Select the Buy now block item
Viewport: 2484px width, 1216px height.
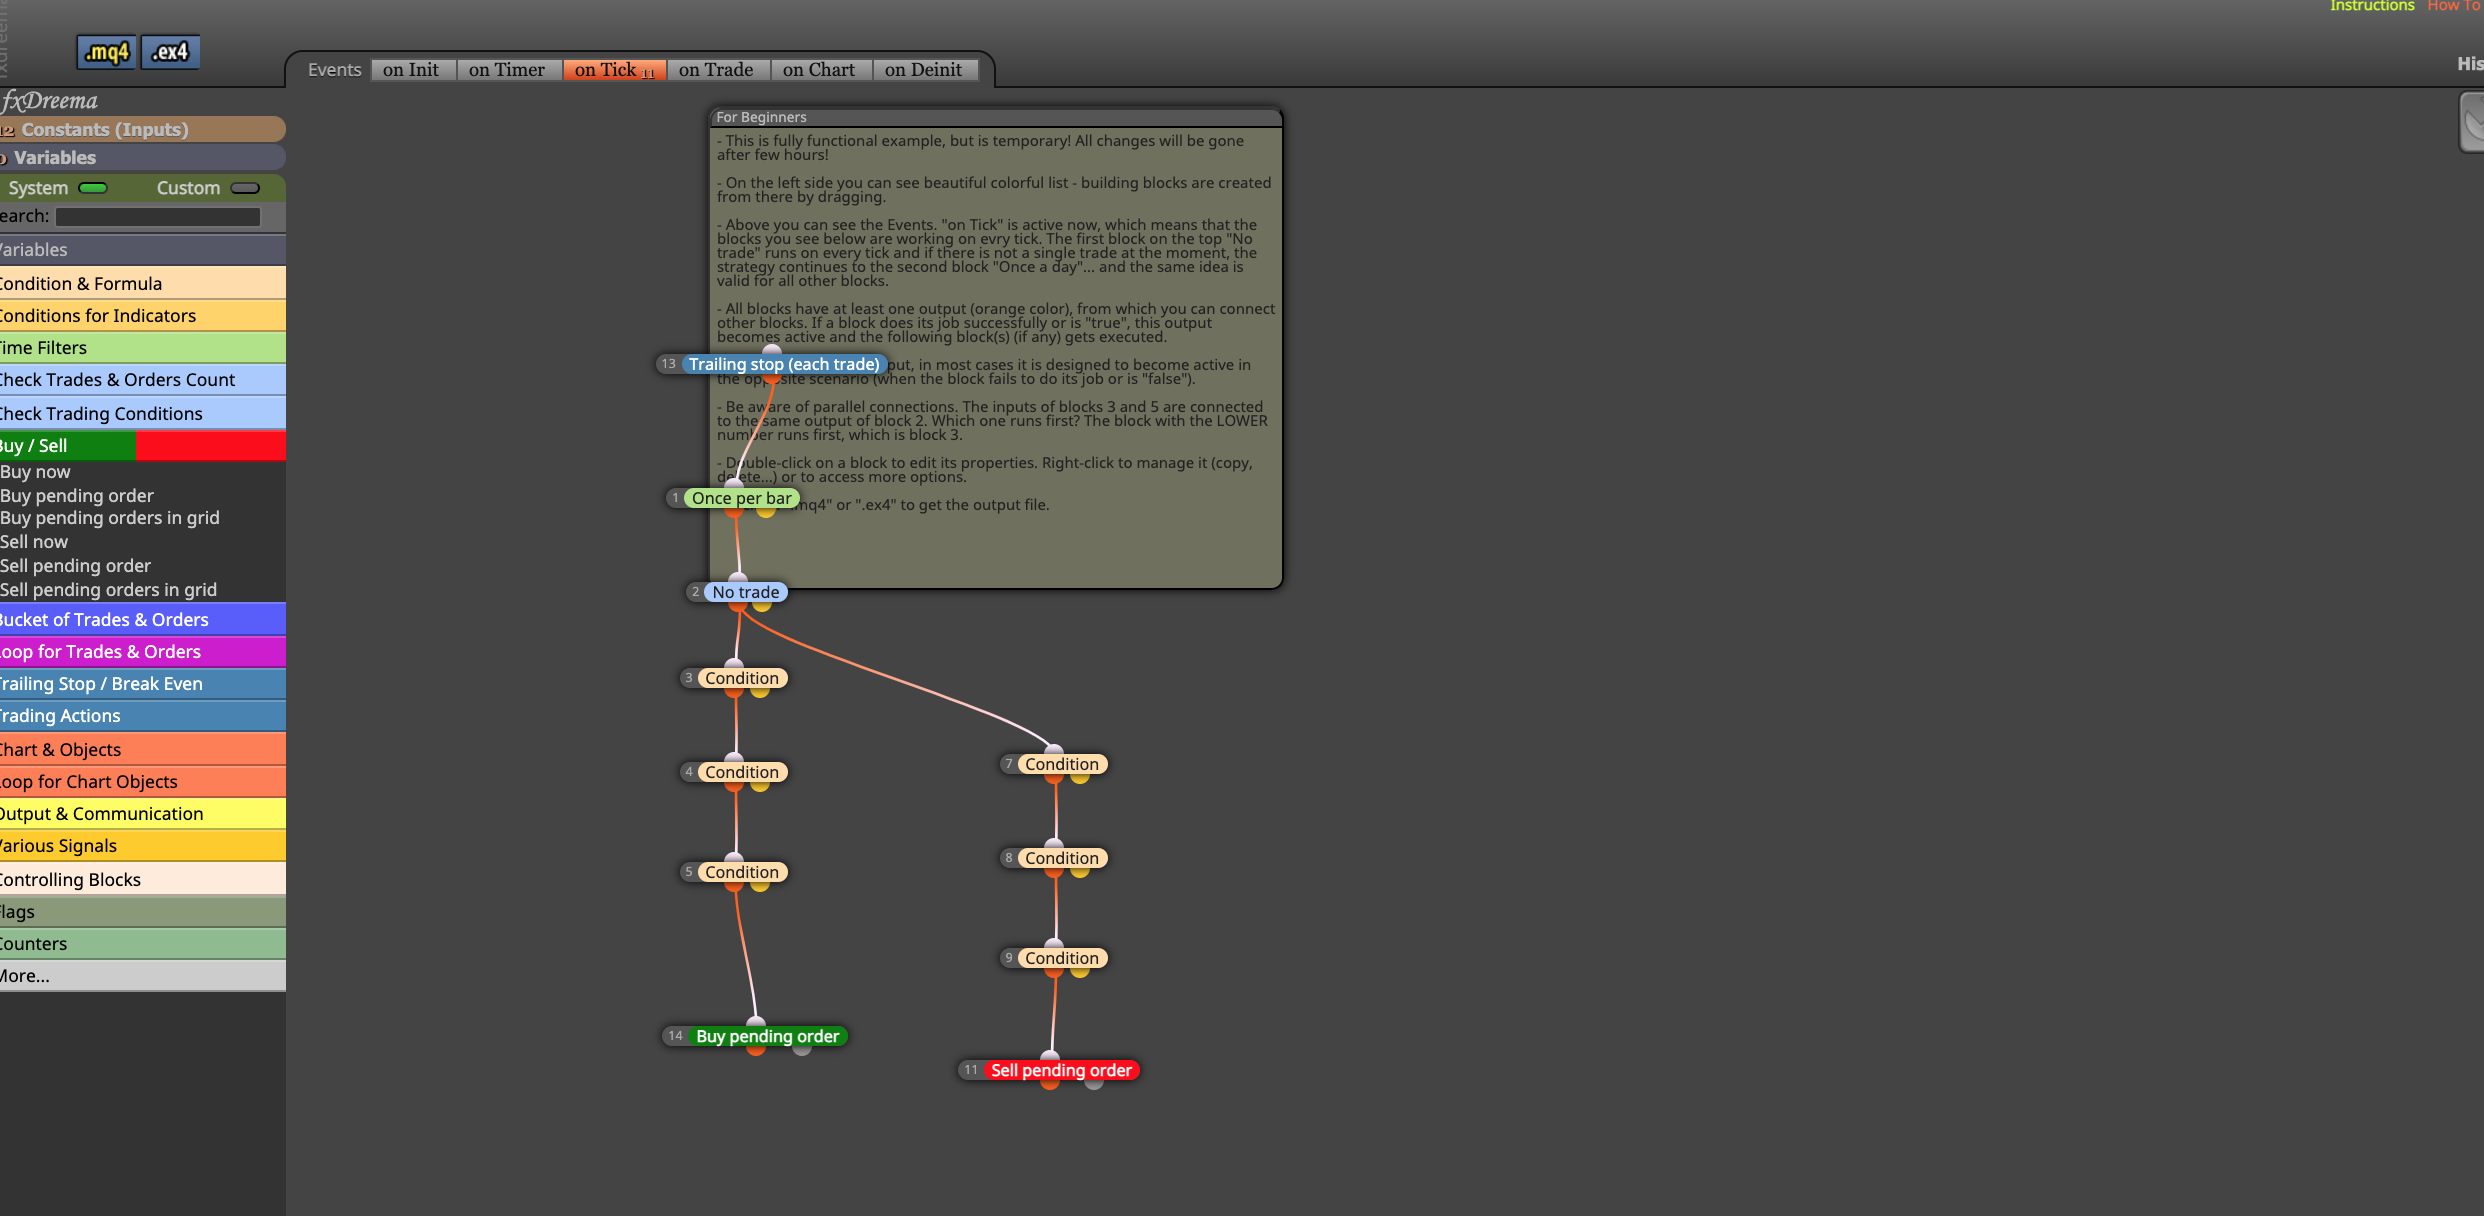[35, 472]
